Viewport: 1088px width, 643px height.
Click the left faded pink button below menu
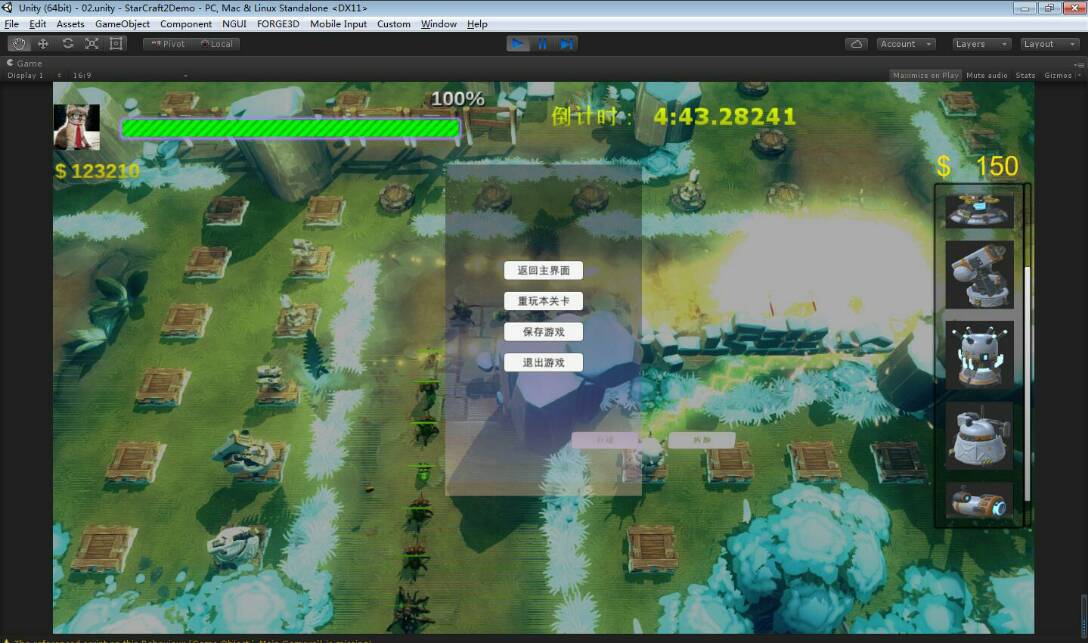[604, 440]
